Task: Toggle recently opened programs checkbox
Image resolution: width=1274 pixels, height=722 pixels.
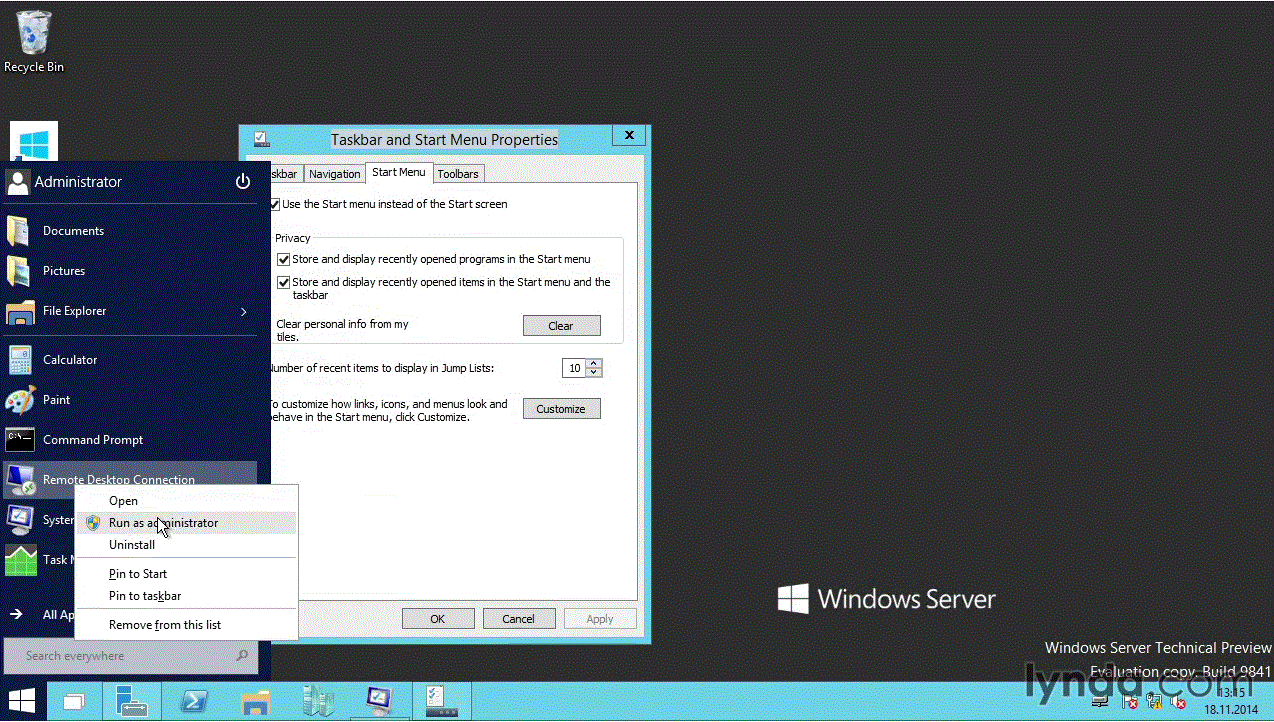Action: click(x=284, y=259)
